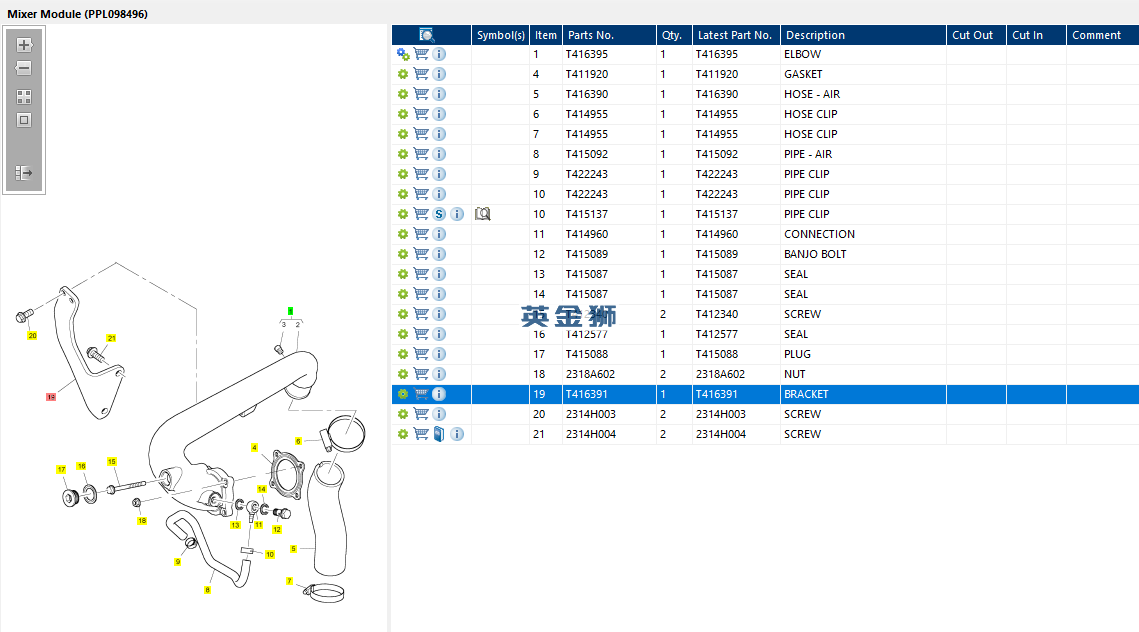The width and height of the screenshot is (1139, 632).
Task: Select callout 7 in diagram
Action: (x=289, y=580)
